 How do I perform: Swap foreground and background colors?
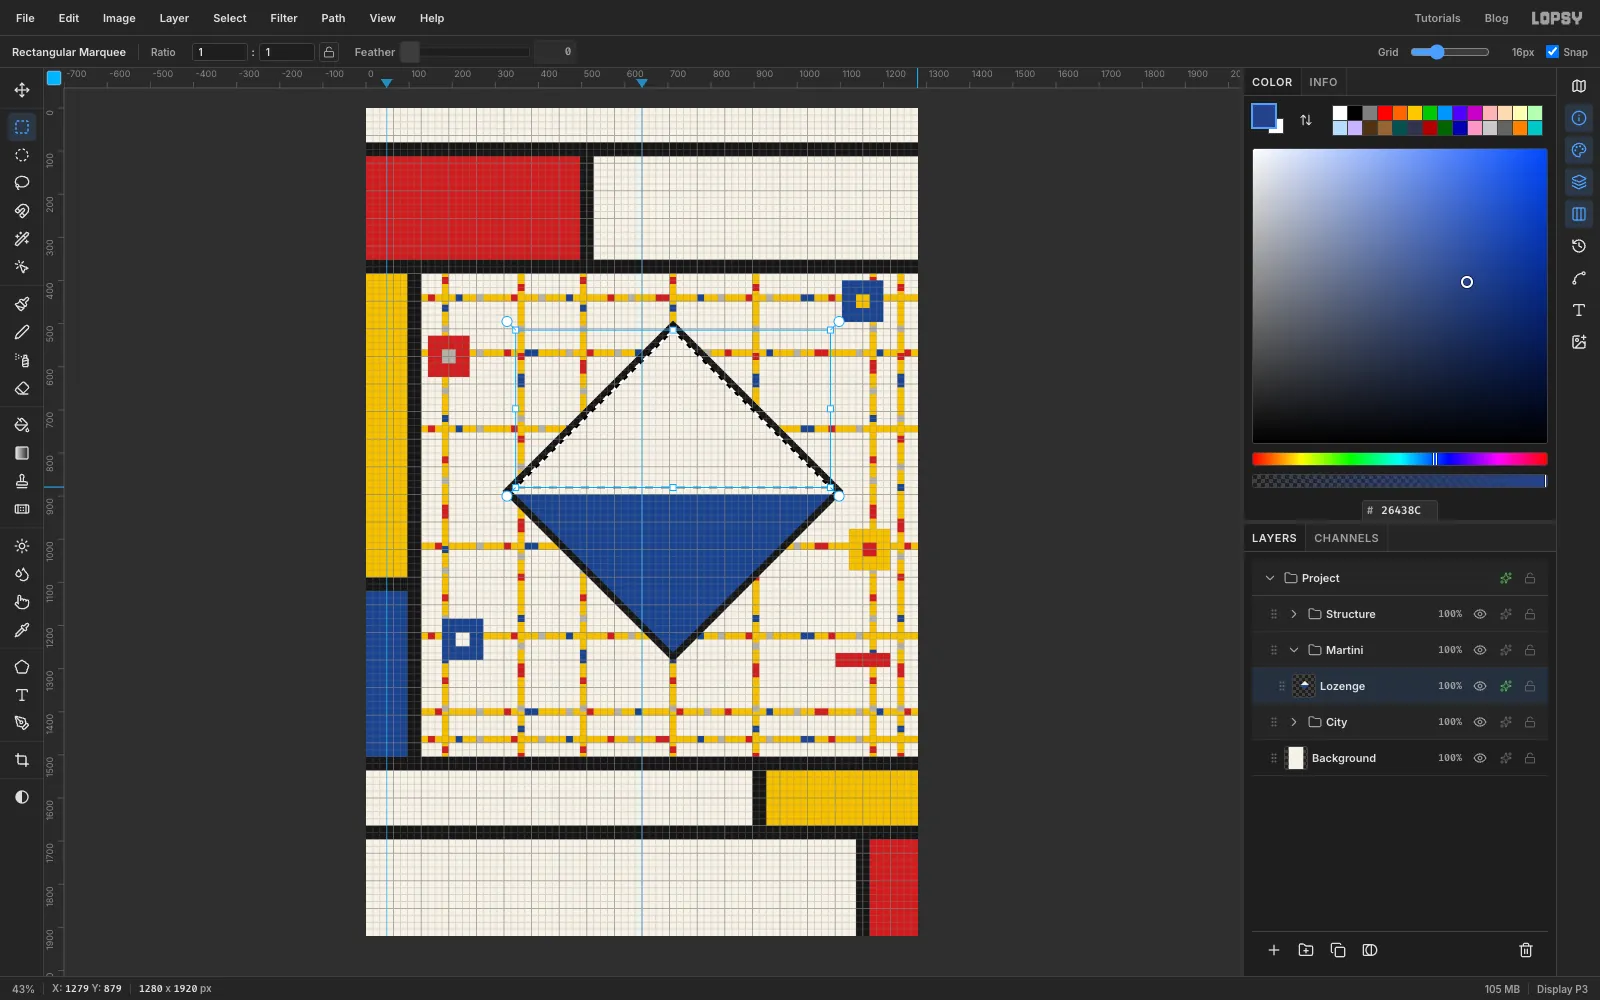point(1306,120)
